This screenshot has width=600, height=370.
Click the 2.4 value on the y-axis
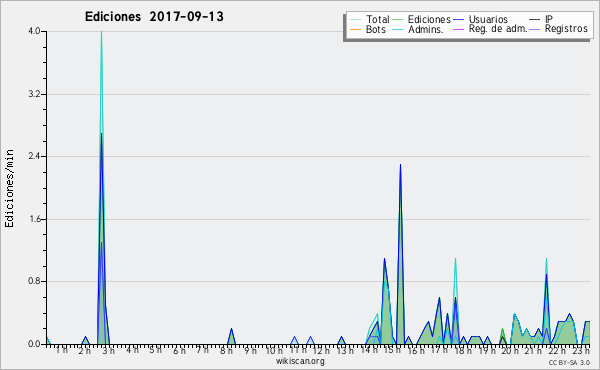[35, 156]
